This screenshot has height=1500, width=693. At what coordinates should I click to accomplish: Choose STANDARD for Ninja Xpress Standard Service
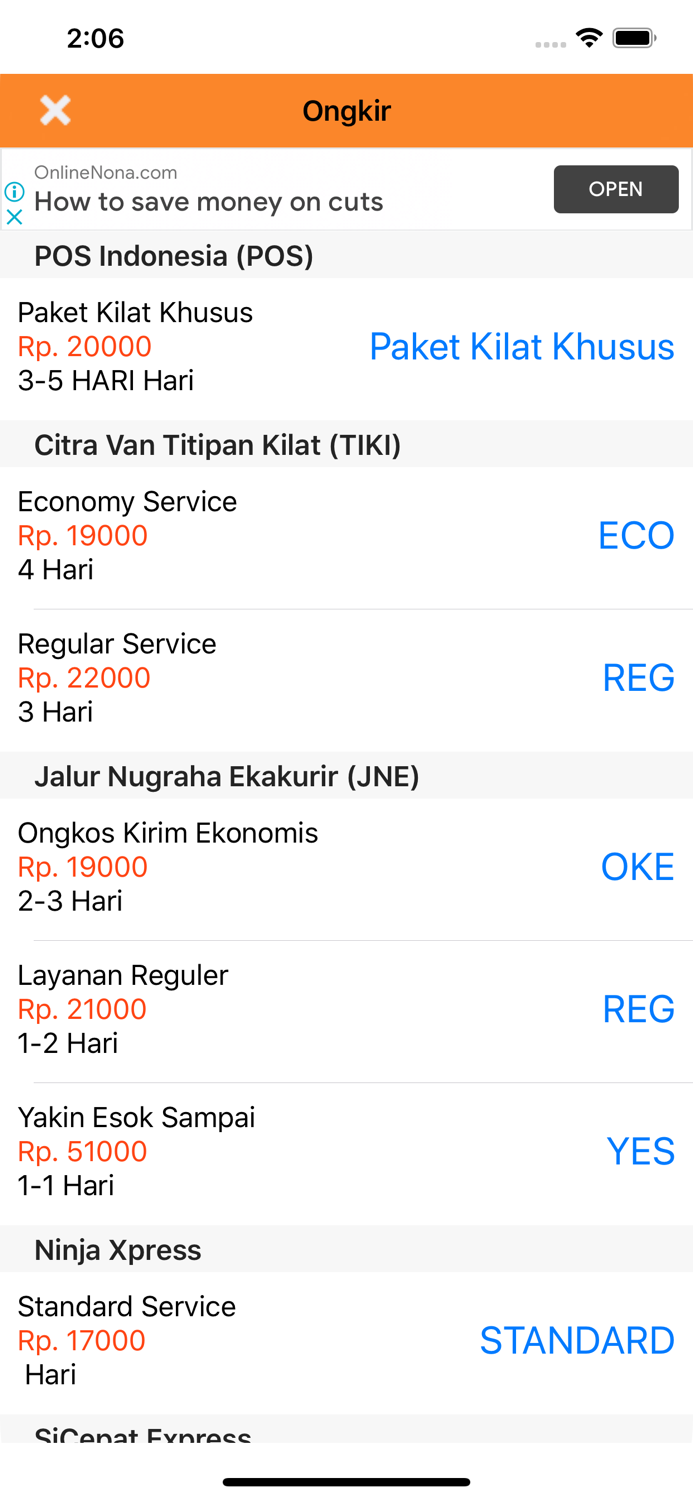pyautogui.click(x=577, y=1340)
